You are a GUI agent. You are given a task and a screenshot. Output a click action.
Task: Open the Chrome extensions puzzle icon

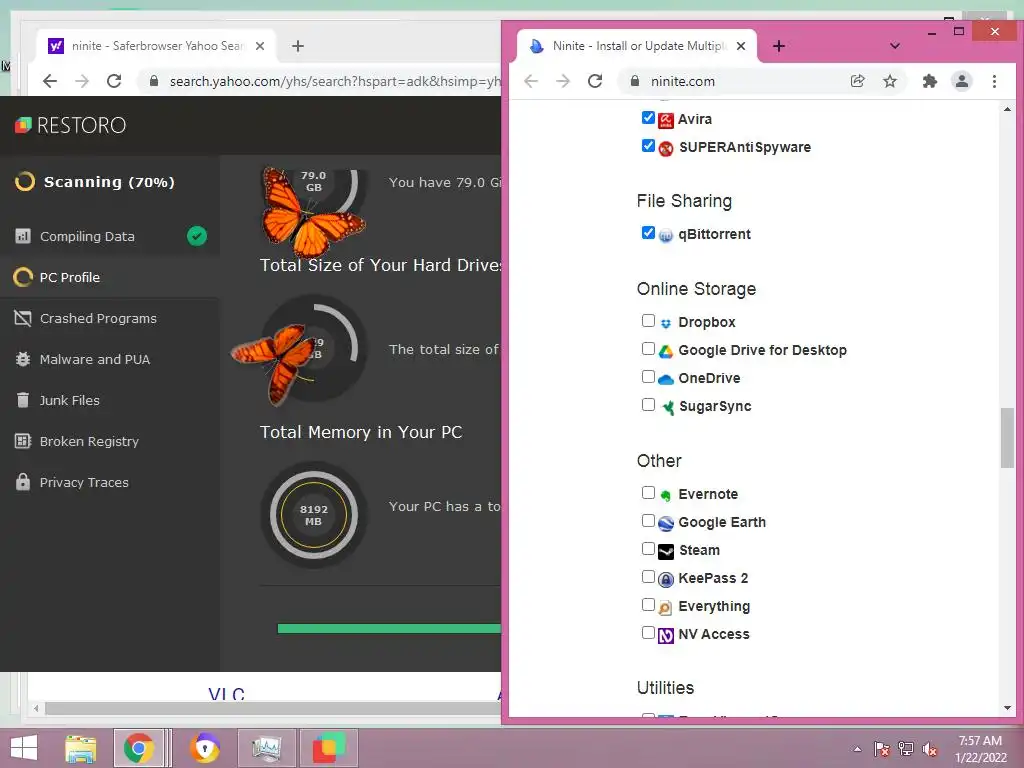click(929, 81)
